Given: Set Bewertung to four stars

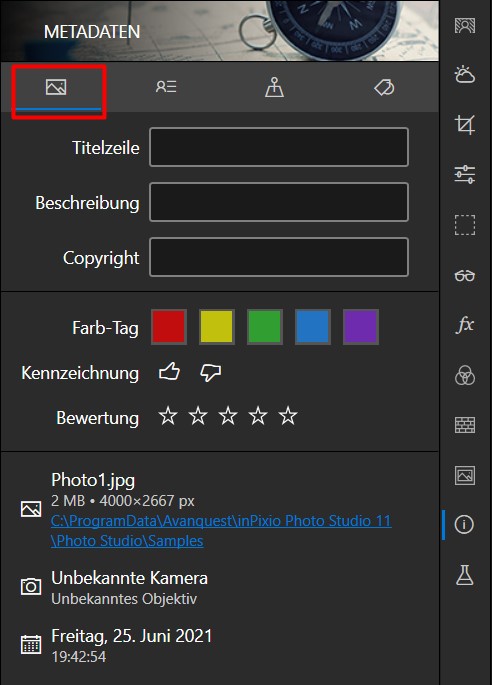Looking at the screenshot, I should tap(258, 416).
